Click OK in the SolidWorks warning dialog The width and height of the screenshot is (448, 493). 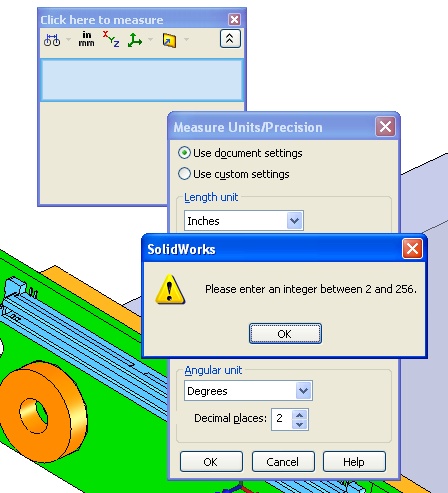click(x=285, y=333)
